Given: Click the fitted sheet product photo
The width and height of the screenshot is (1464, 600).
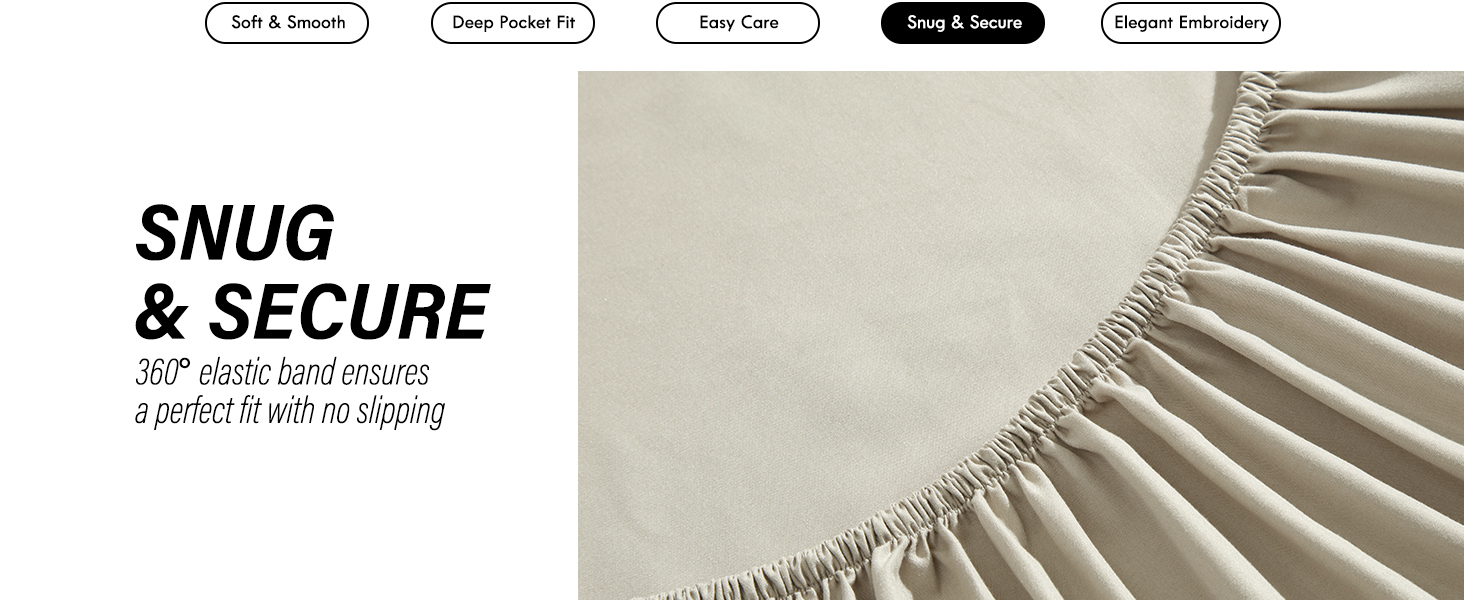Looking at the screenshot, I should click(1021, 335).
